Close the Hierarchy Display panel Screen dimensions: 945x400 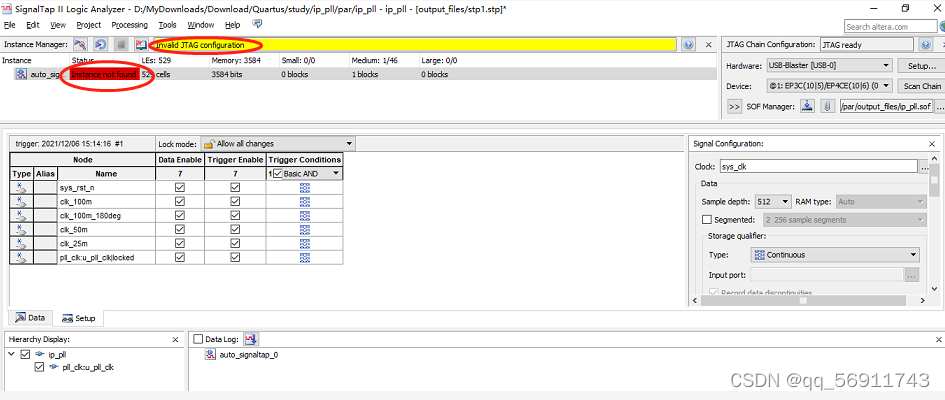click(x=175, y=340)
